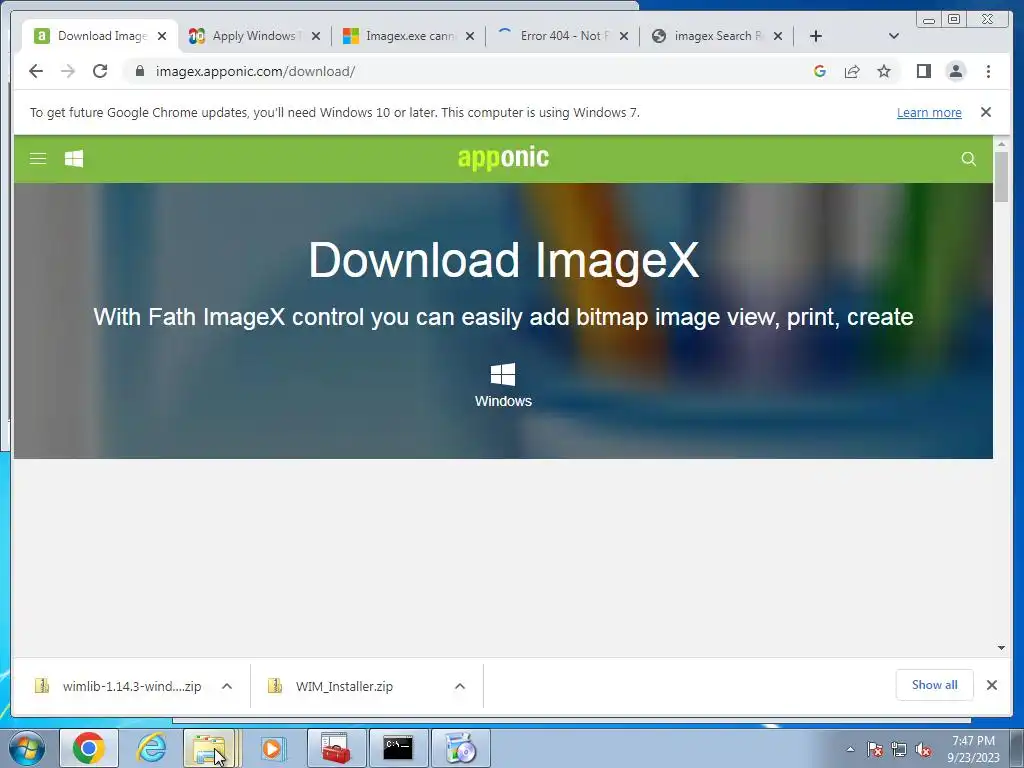1024x768 pixels.
Task: Show hidden system tray icons
Action: click(850, 749)
